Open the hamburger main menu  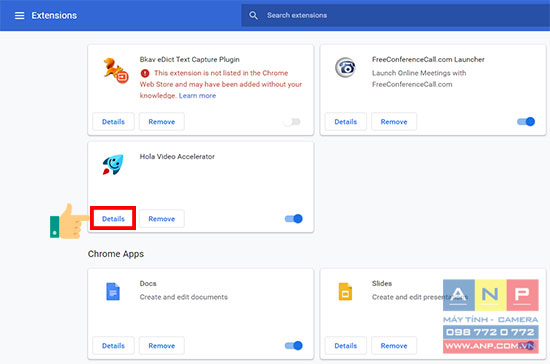click(19, 15)
